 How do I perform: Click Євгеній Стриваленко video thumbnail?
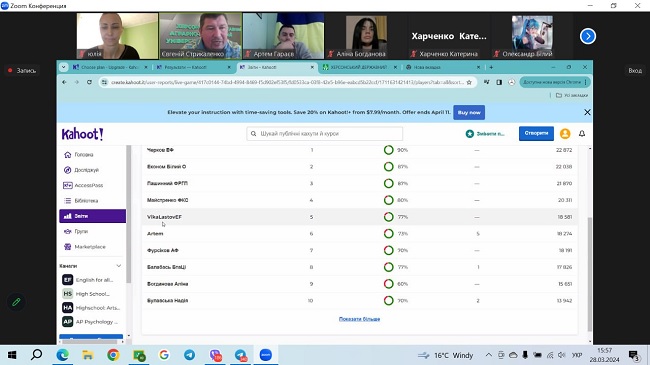[201, 36]
